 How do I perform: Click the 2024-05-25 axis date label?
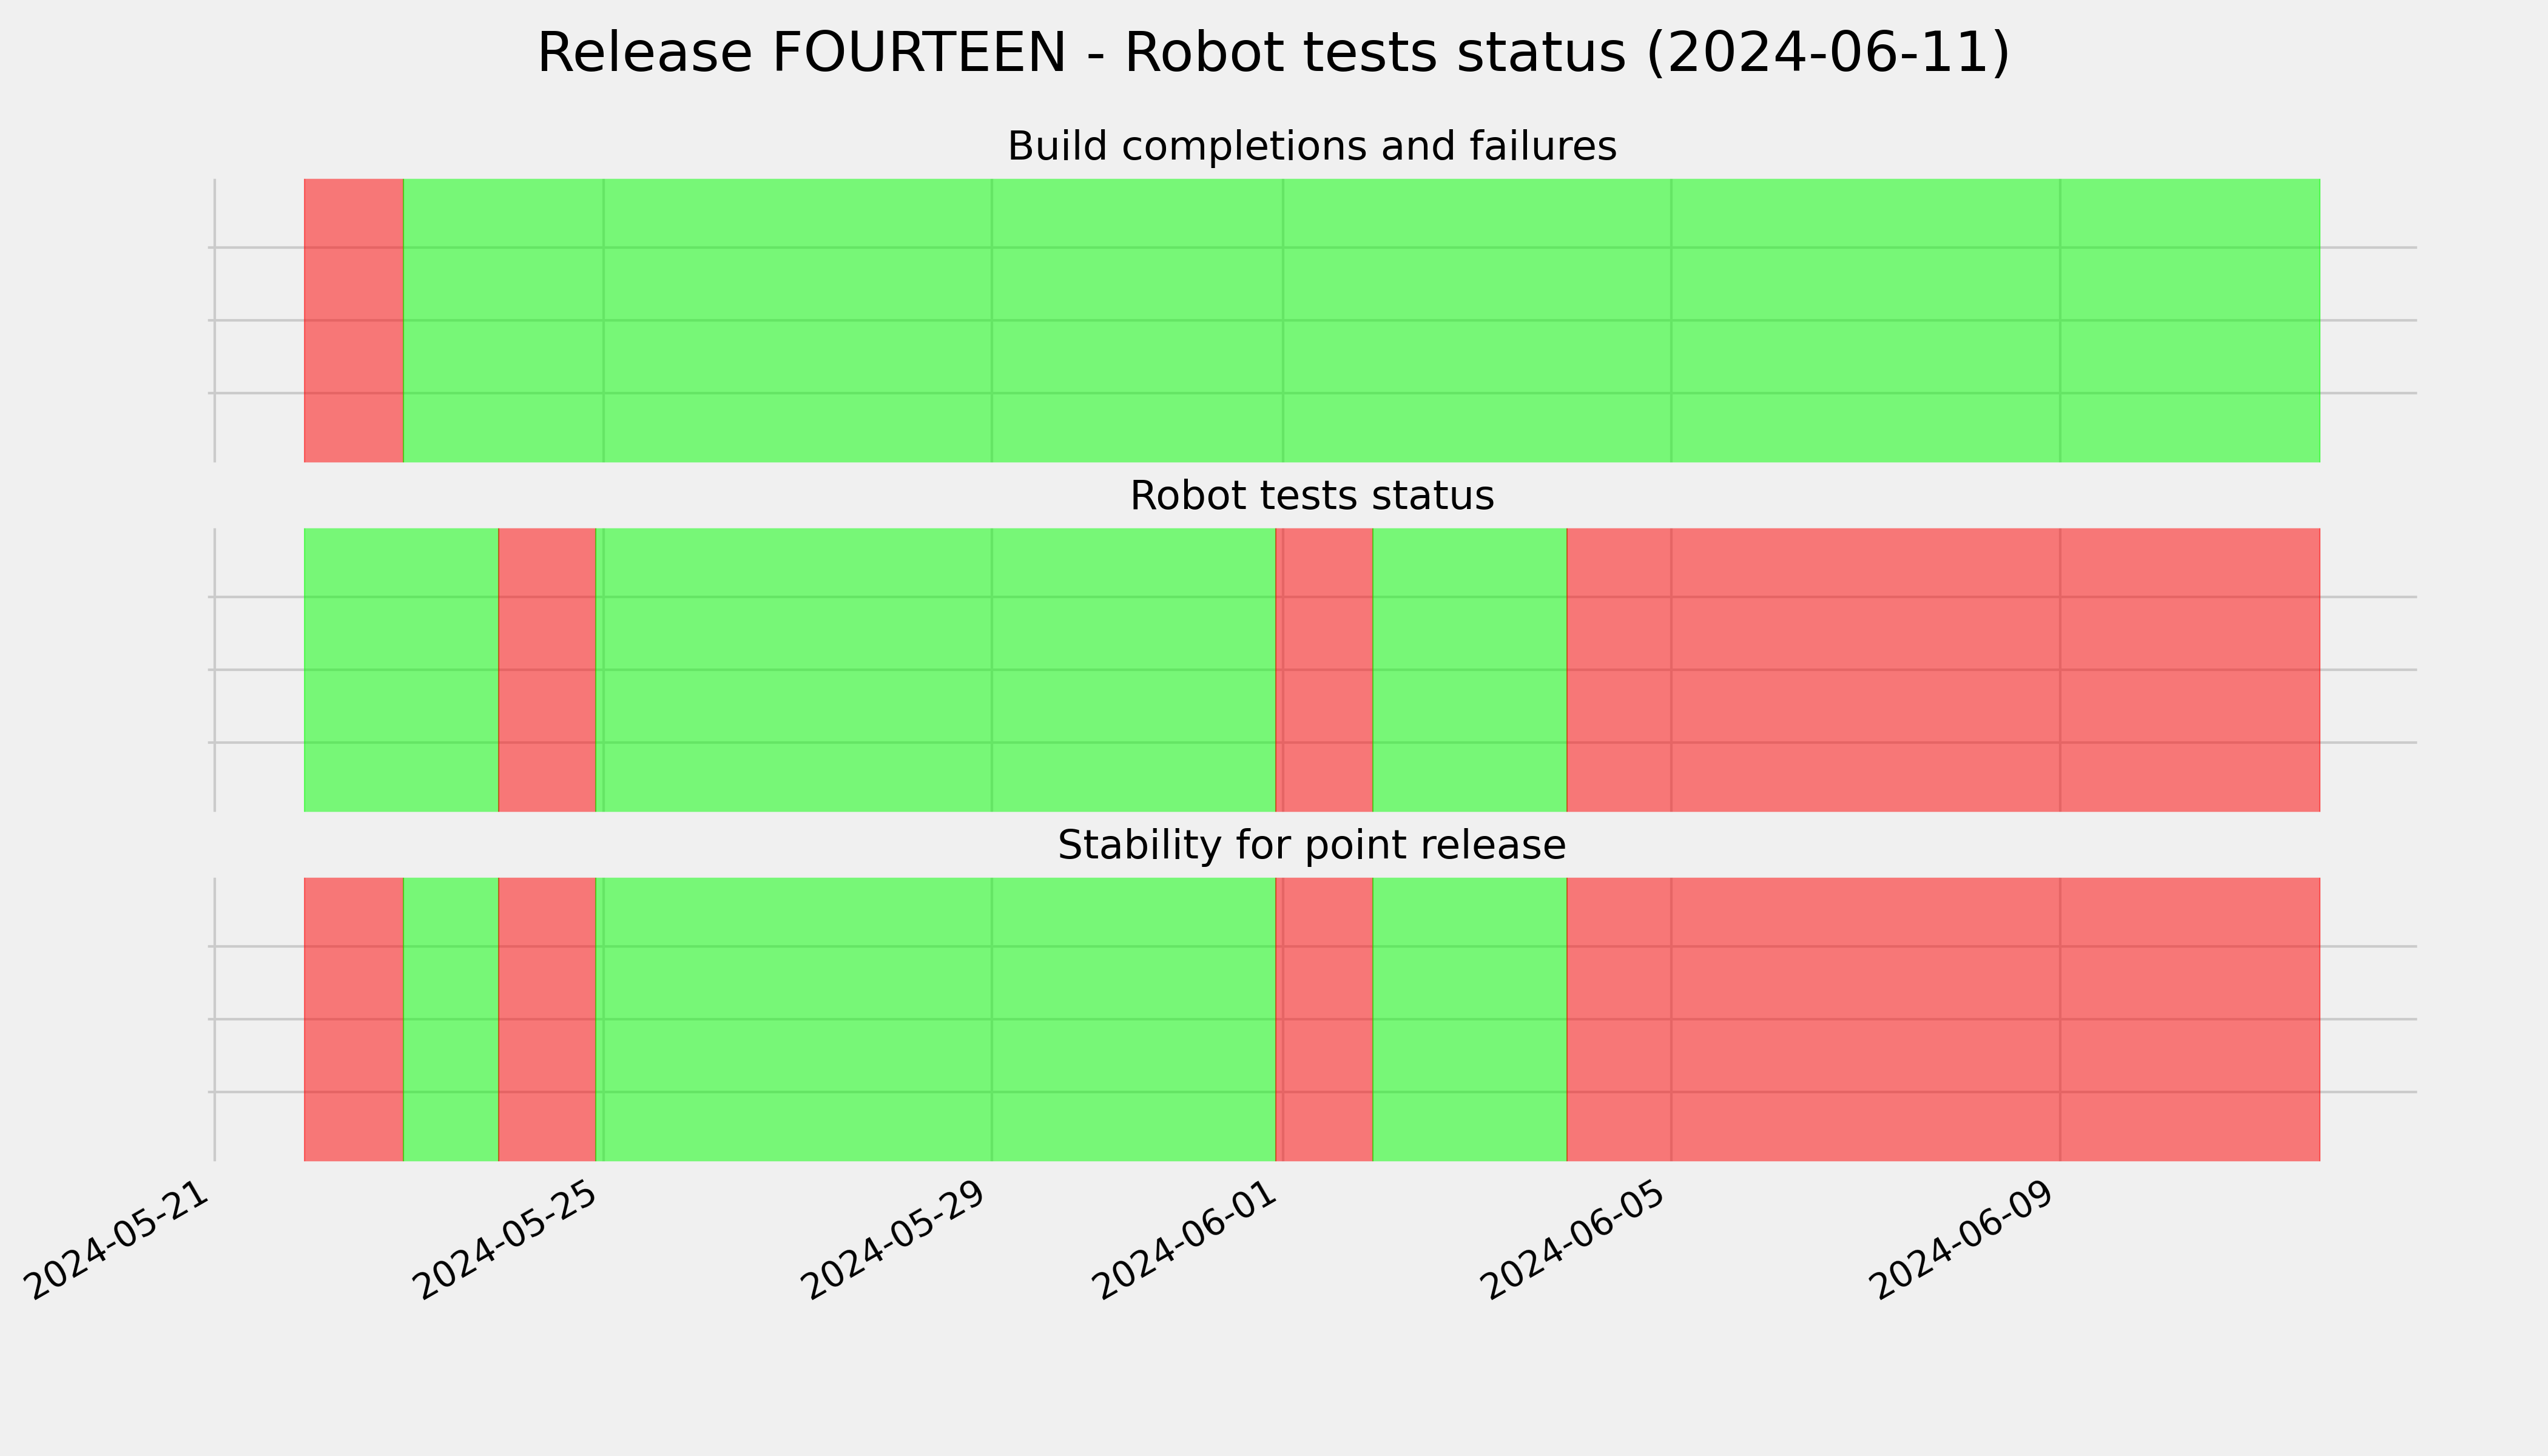[x=508, y=1239]
